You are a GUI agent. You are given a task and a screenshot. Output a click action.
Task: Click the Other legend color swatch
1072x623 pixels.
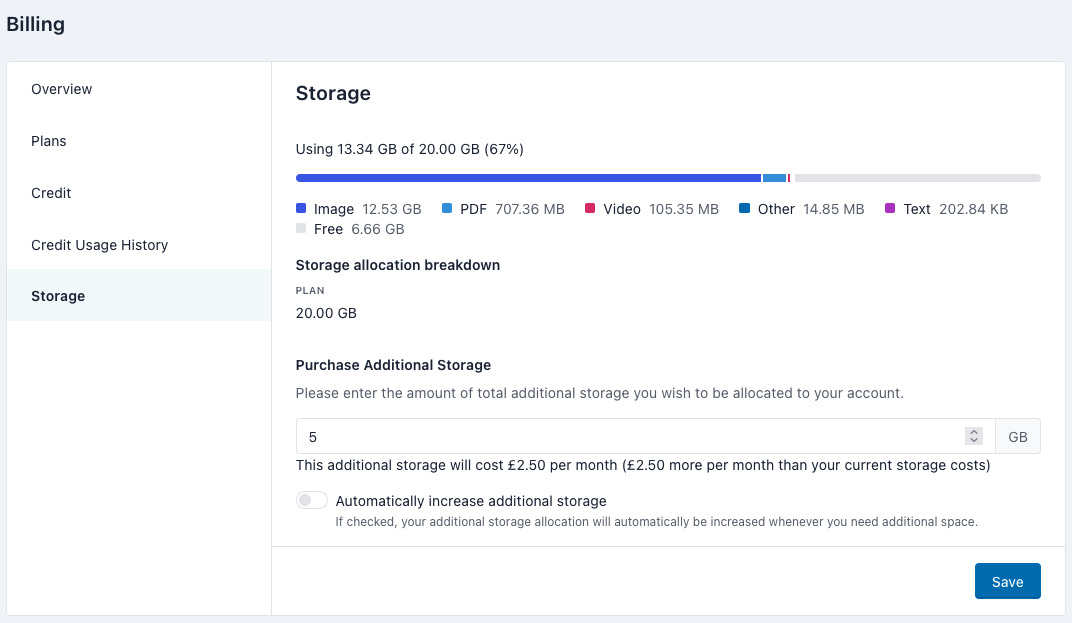(x=745, y=208)
